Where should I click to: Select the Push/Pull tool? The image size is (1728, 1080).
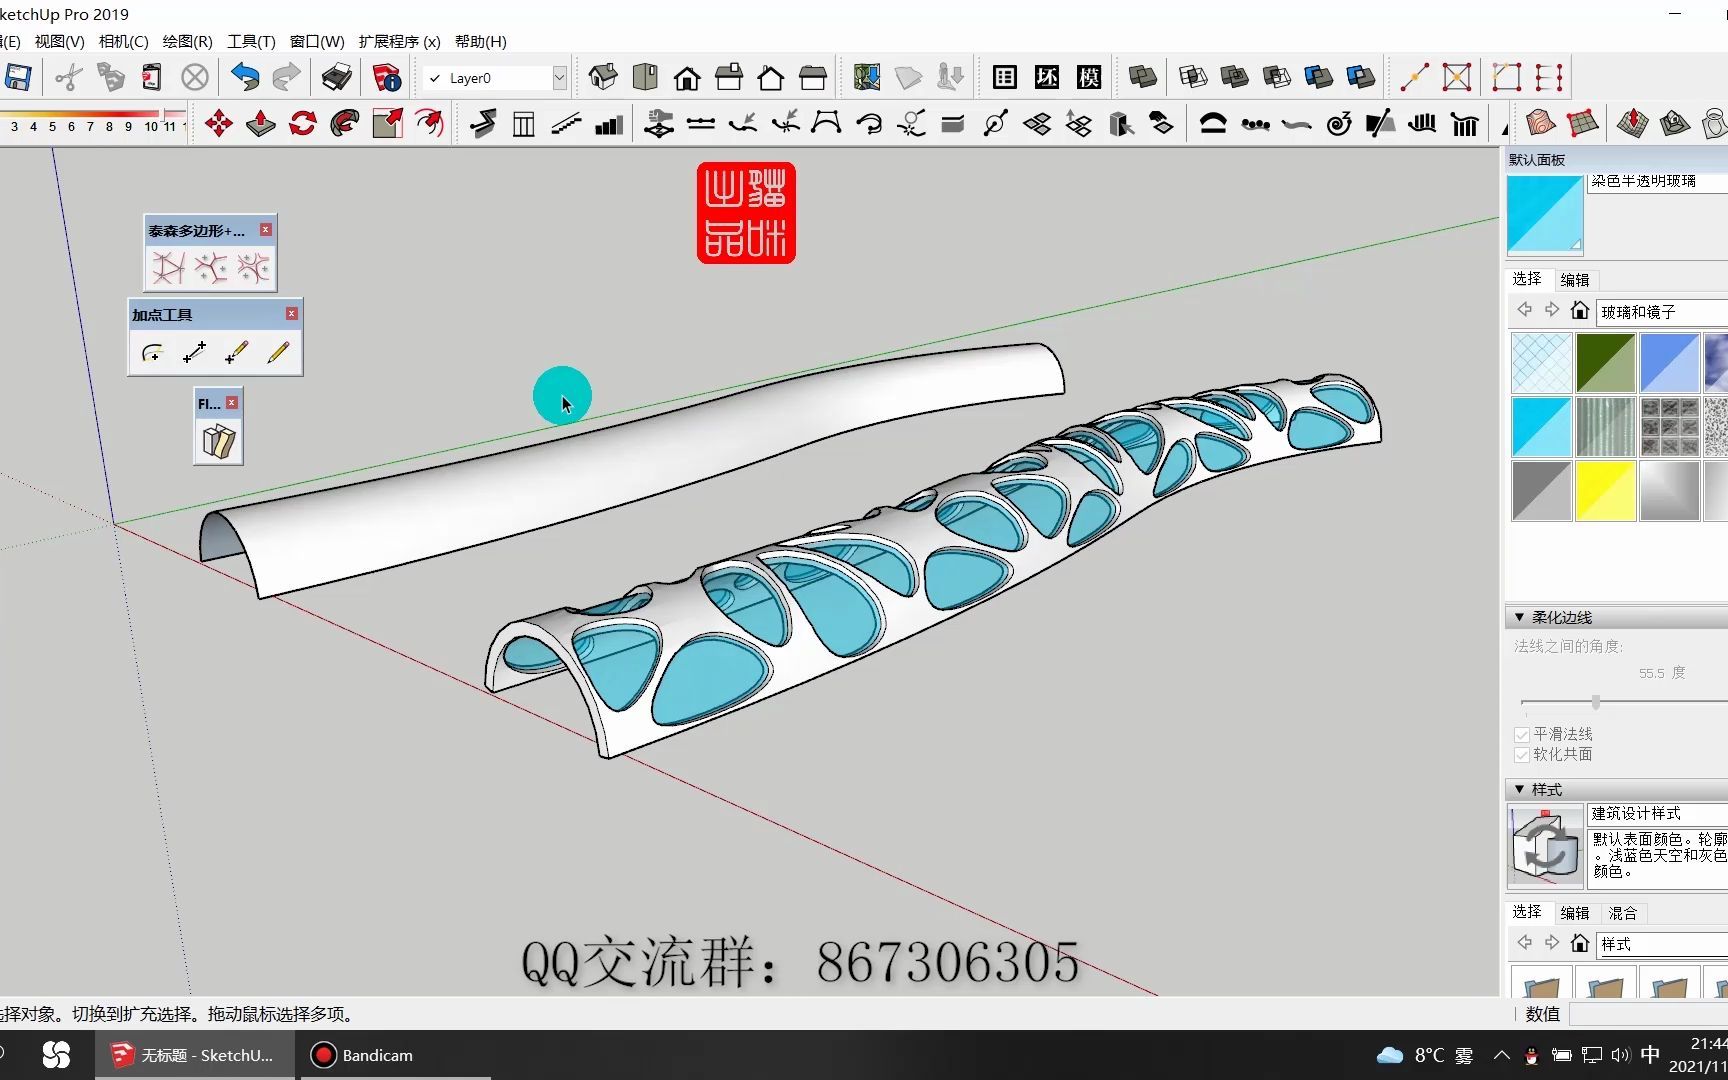pyautogui.click(x=261, y=124)
